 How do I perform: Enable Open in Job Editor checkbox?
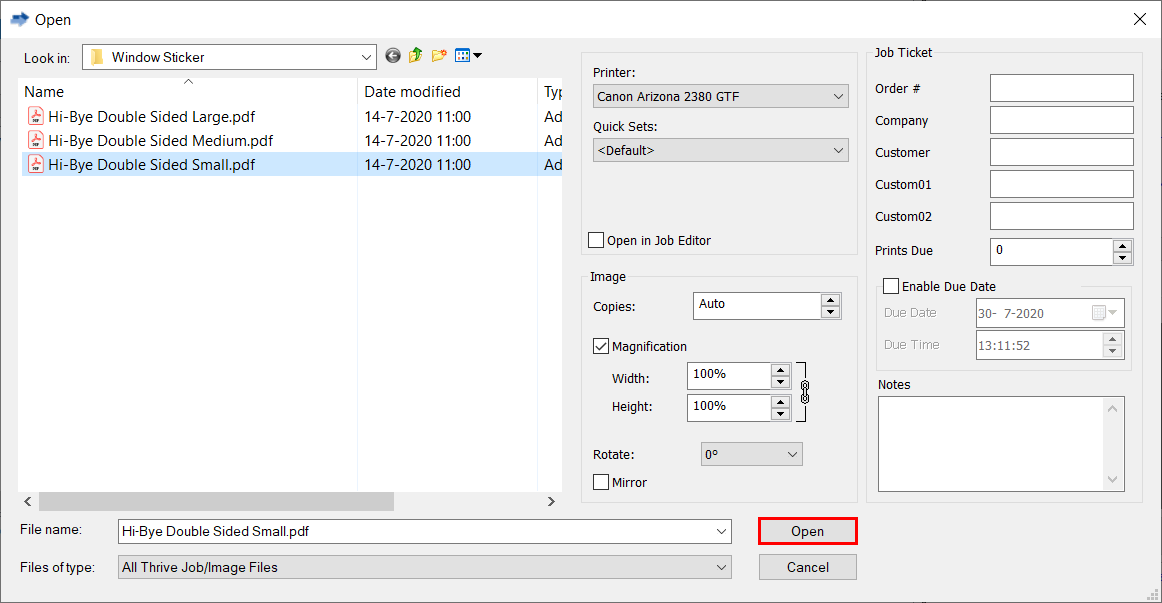pyautogui.click(x=597, y=241)
